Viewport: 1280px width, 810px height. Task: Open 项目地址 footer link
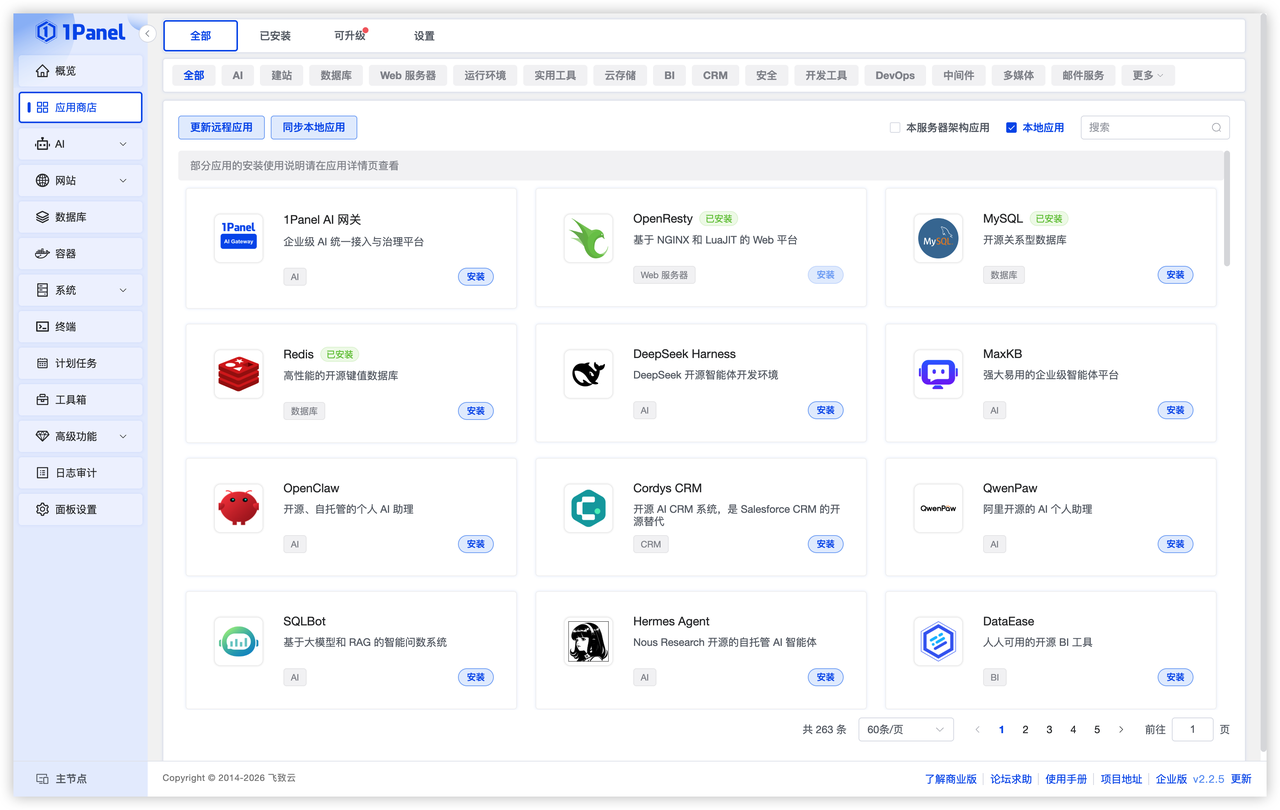(1121, 779)
